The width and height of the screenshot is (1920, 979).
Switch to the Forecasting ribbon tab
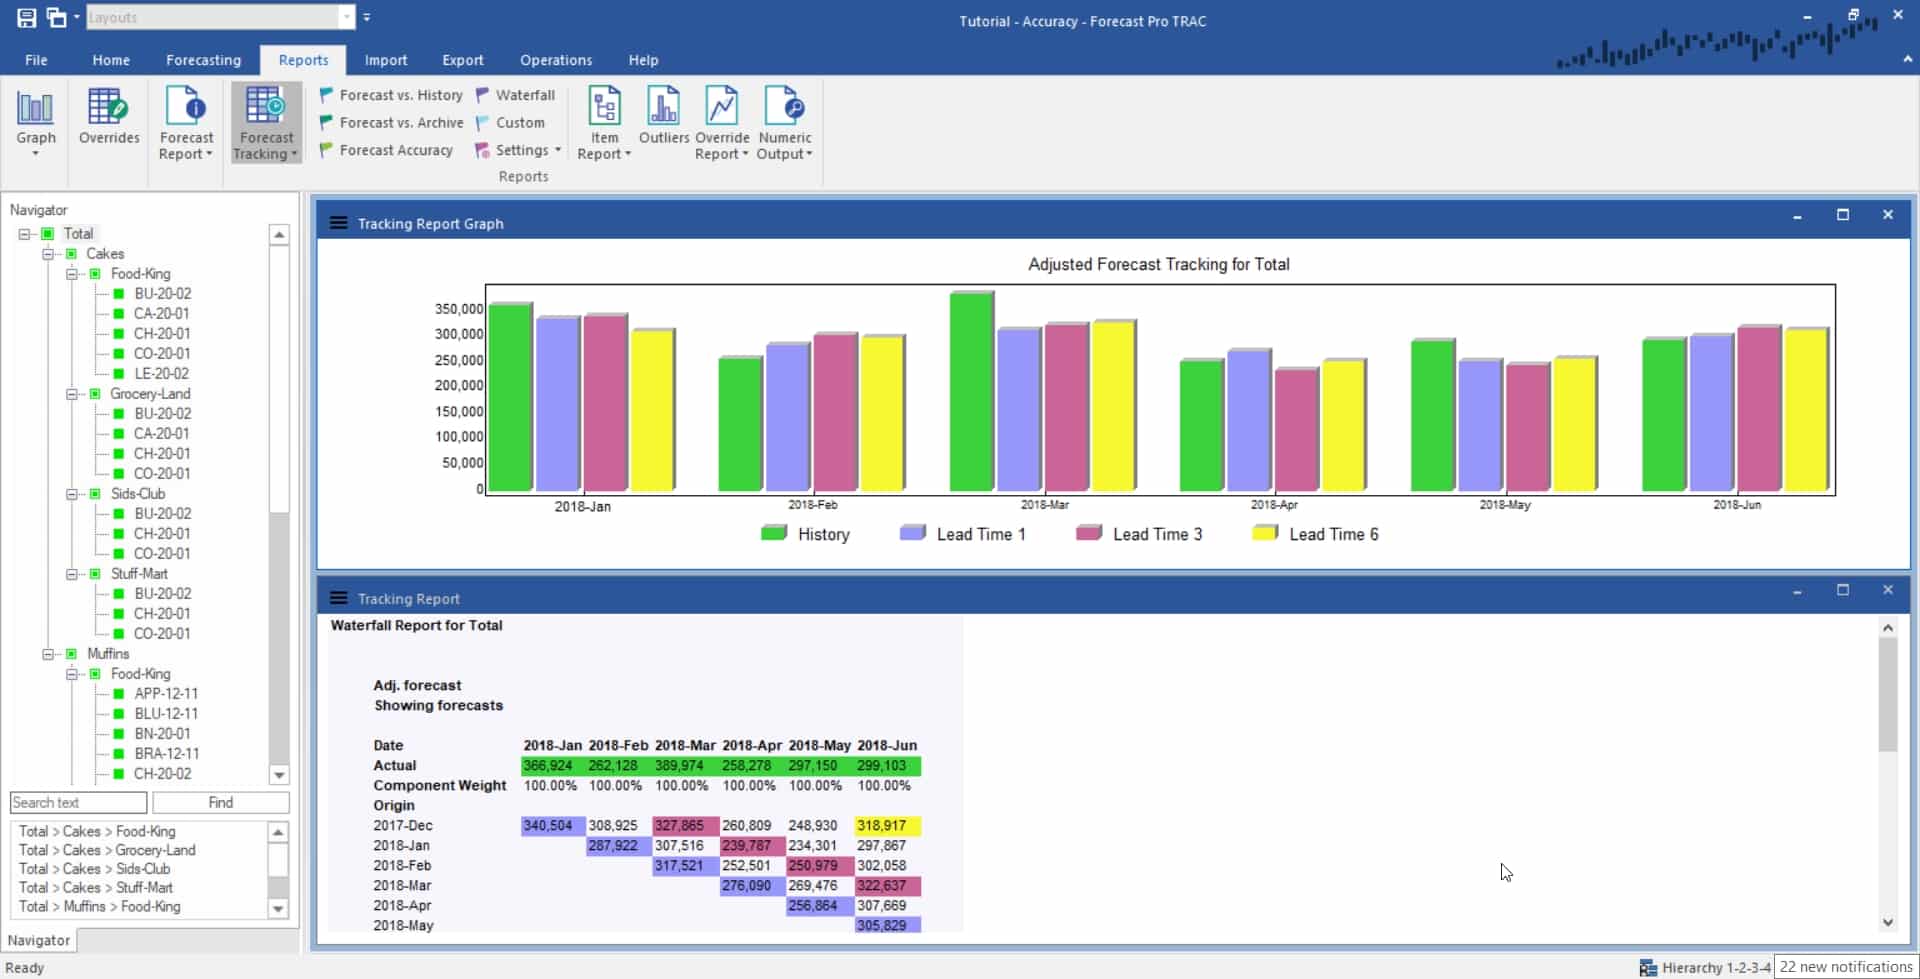203,60
